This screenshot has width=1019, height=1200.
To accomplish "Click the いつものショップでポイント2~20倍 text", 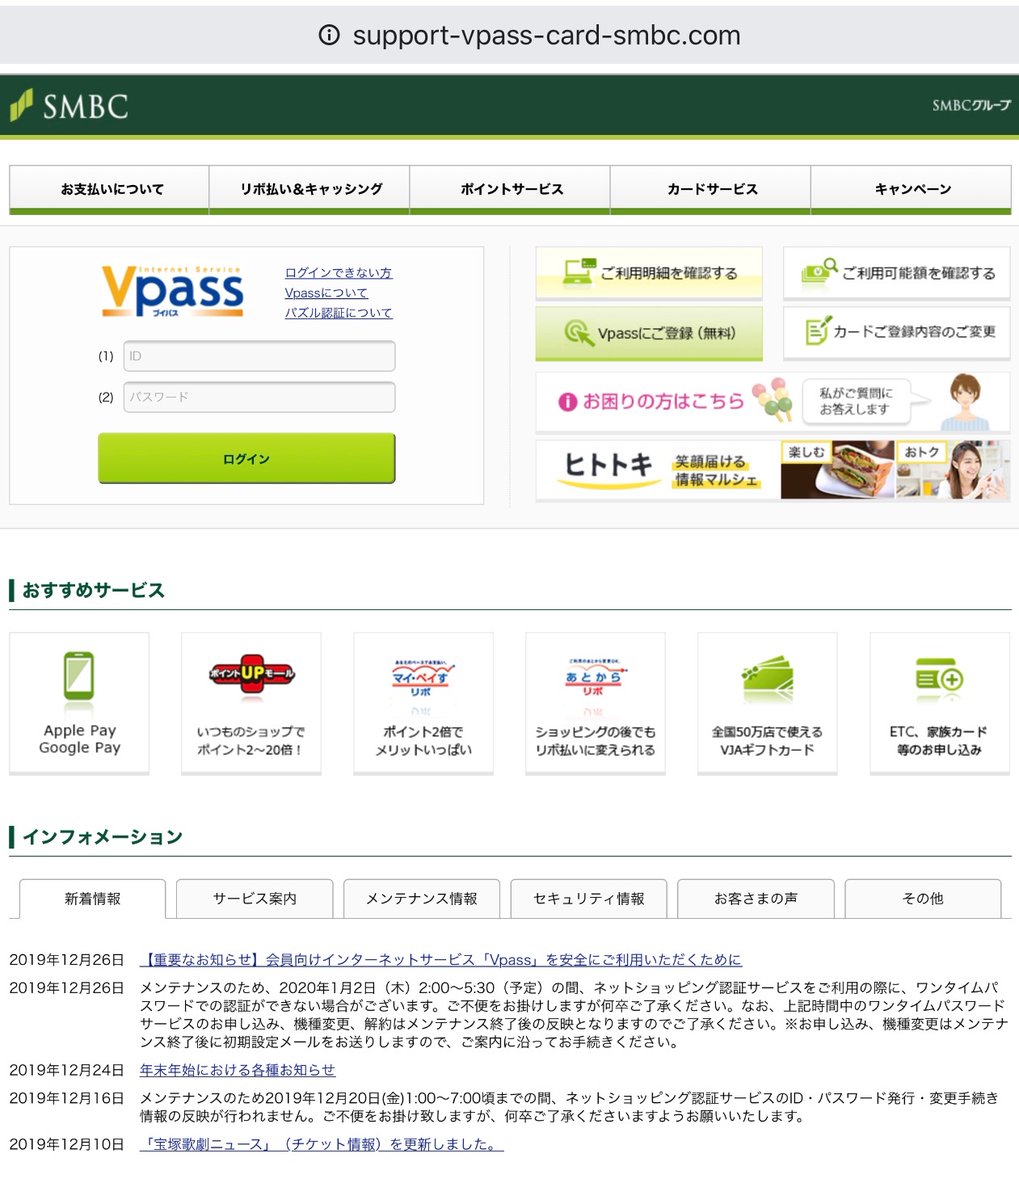I will tap(251, 740).
